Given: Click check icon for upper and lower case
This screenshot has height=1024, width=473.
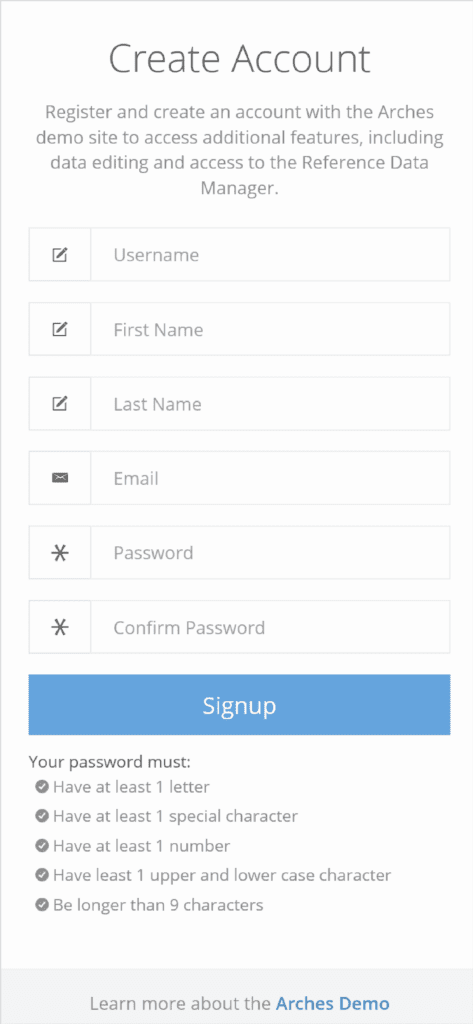Looking at the screenshot, I should coord(42,875).
